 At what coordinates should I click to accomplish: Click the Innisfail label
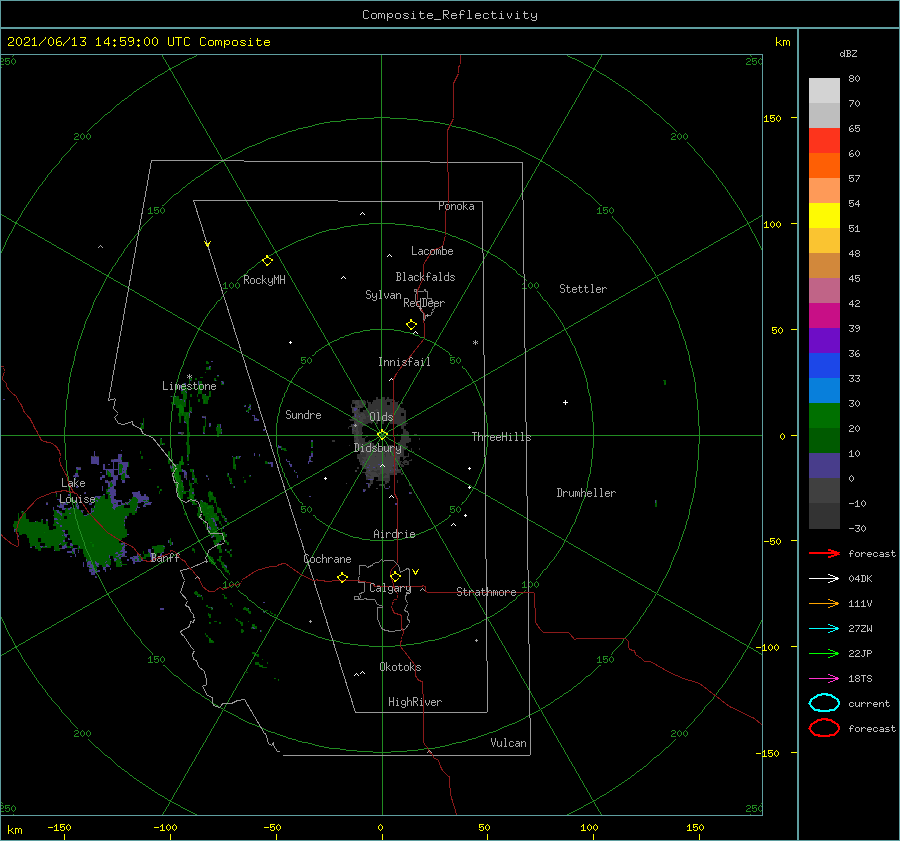[404, 362]
